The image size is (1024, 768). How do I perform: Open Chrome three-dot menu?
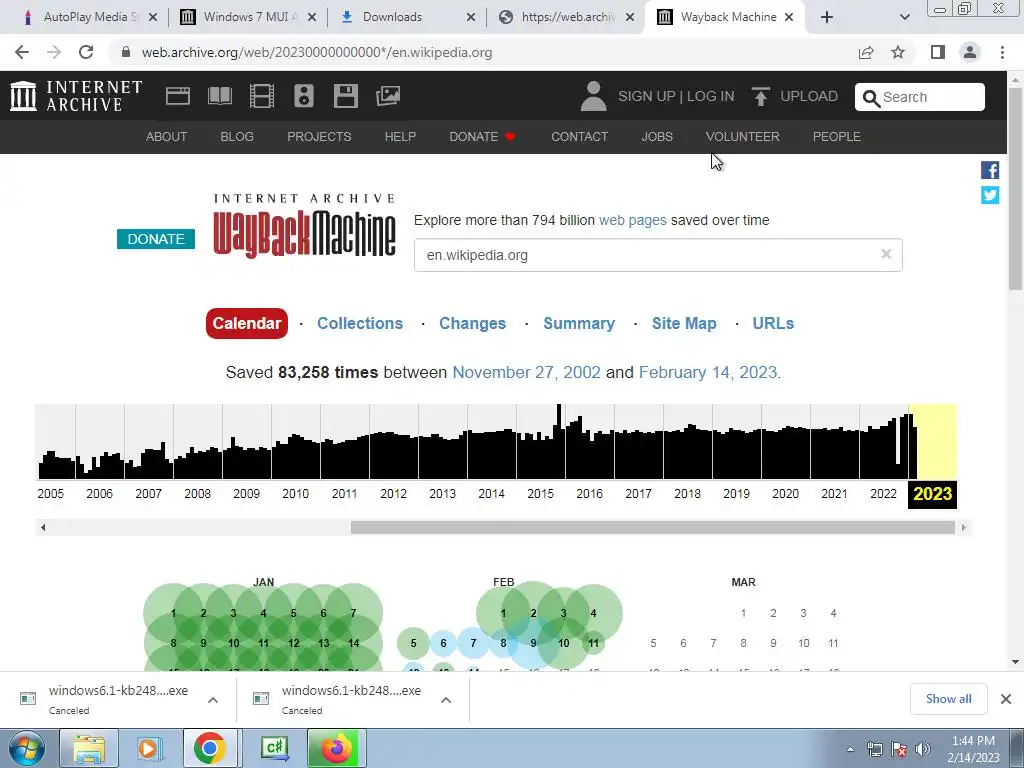point(1002,52)
